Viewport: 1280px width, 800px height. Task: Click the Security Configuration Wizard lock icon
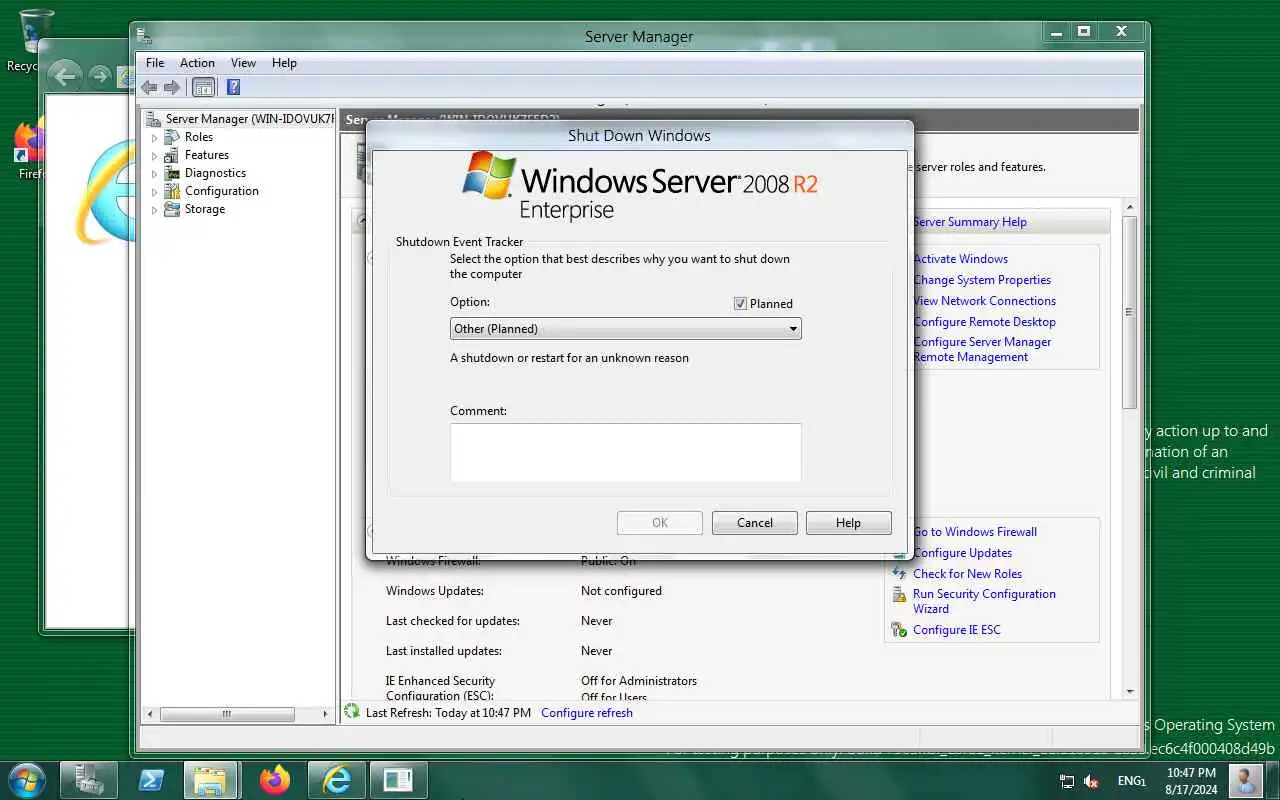(898, 594)
